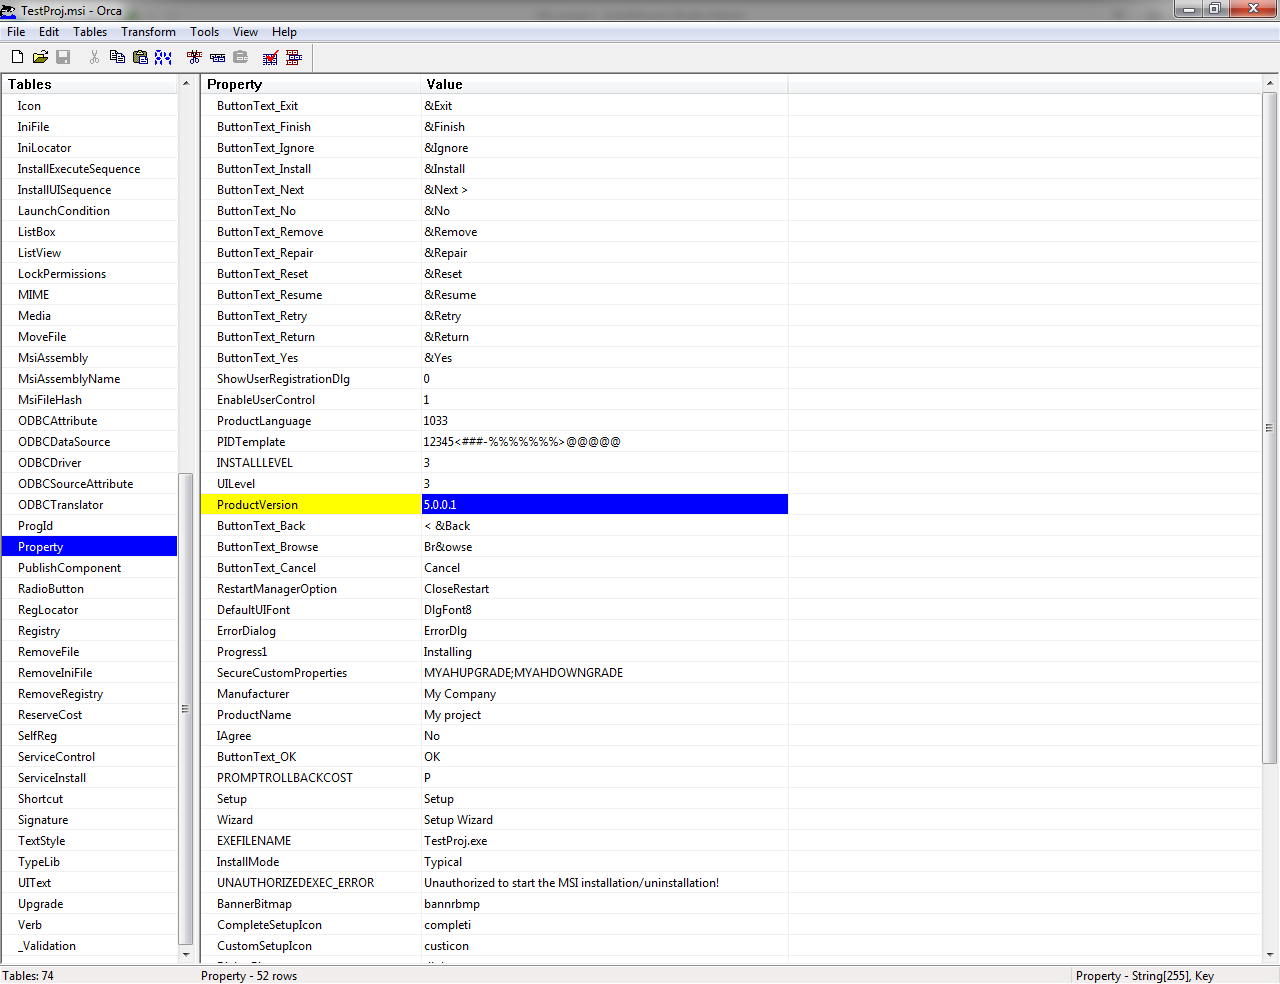The width and height of the screenshot is (1280, 984).
Task: Click the MYAHUPGRADE;MYAHDOWNGRADE value cell
Action: 605,673
